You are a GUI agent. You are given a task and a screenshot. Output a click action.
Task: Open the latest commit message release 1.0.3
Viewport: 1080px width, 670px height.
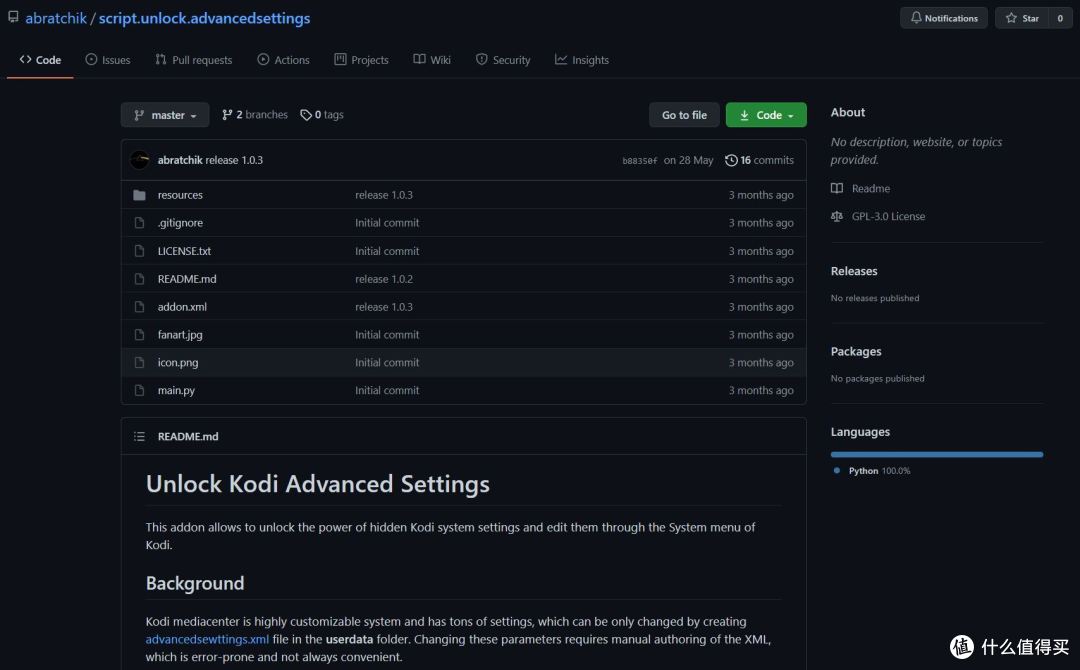pos(234,160)
